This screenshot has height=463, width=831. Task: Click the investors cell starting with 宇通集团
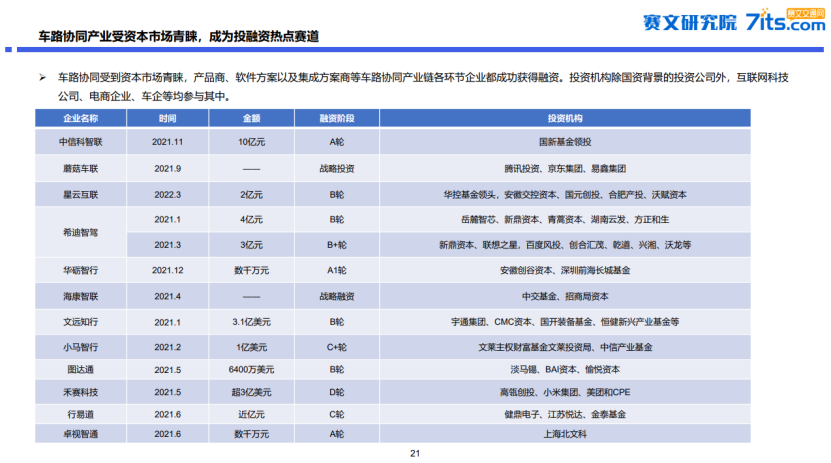coord(565,322)
